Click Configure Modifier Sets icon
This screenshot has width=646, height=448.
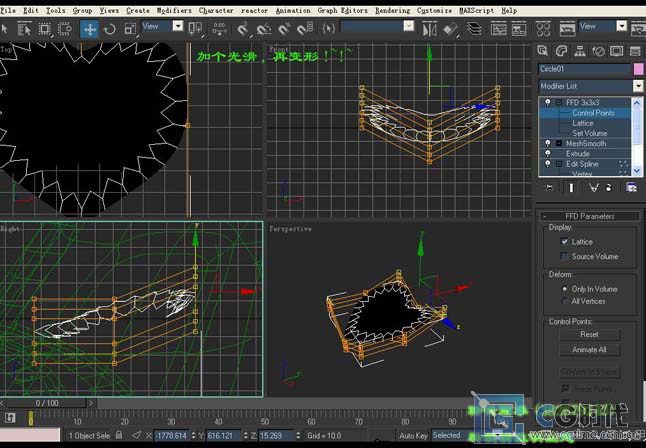(632, 187)
